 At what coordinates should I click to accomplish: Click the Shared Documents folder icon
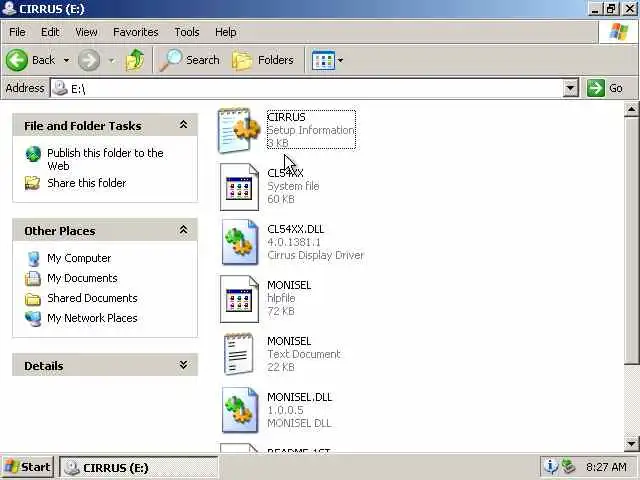33,299
